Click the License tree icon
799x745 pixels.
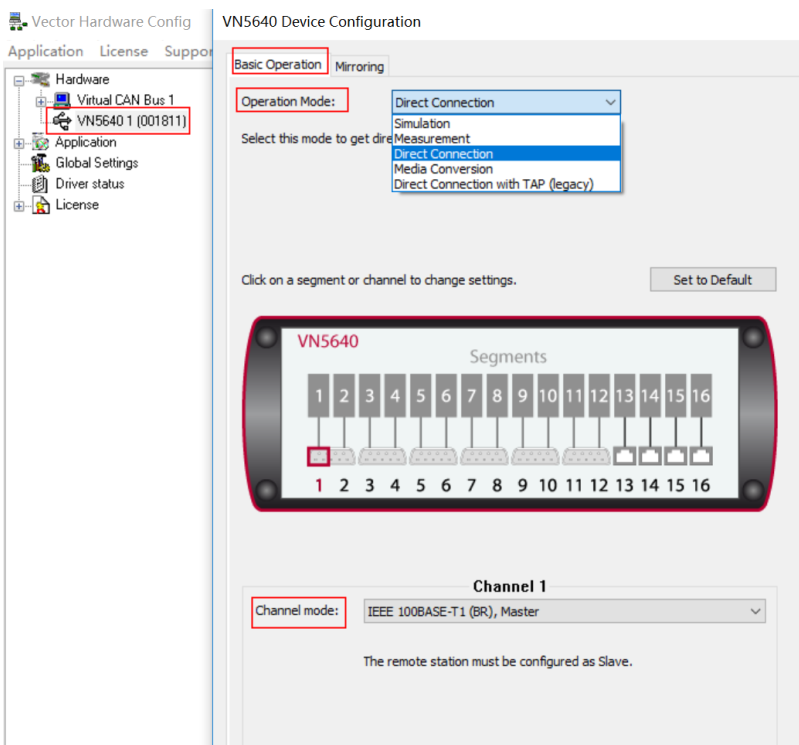pos(41,205)
